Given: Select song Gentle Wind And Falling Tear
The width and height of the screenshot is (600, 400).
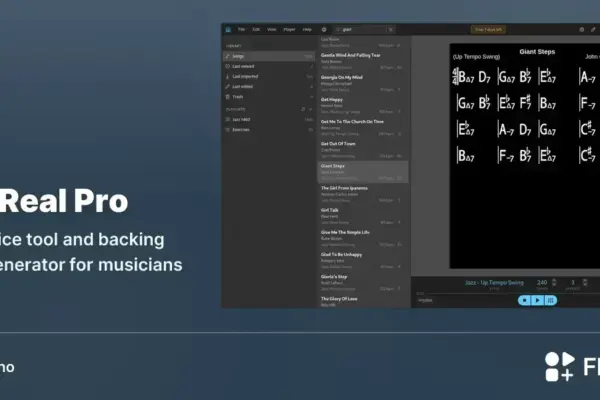Looking at the screenshot, I should [x=363, y=61].
